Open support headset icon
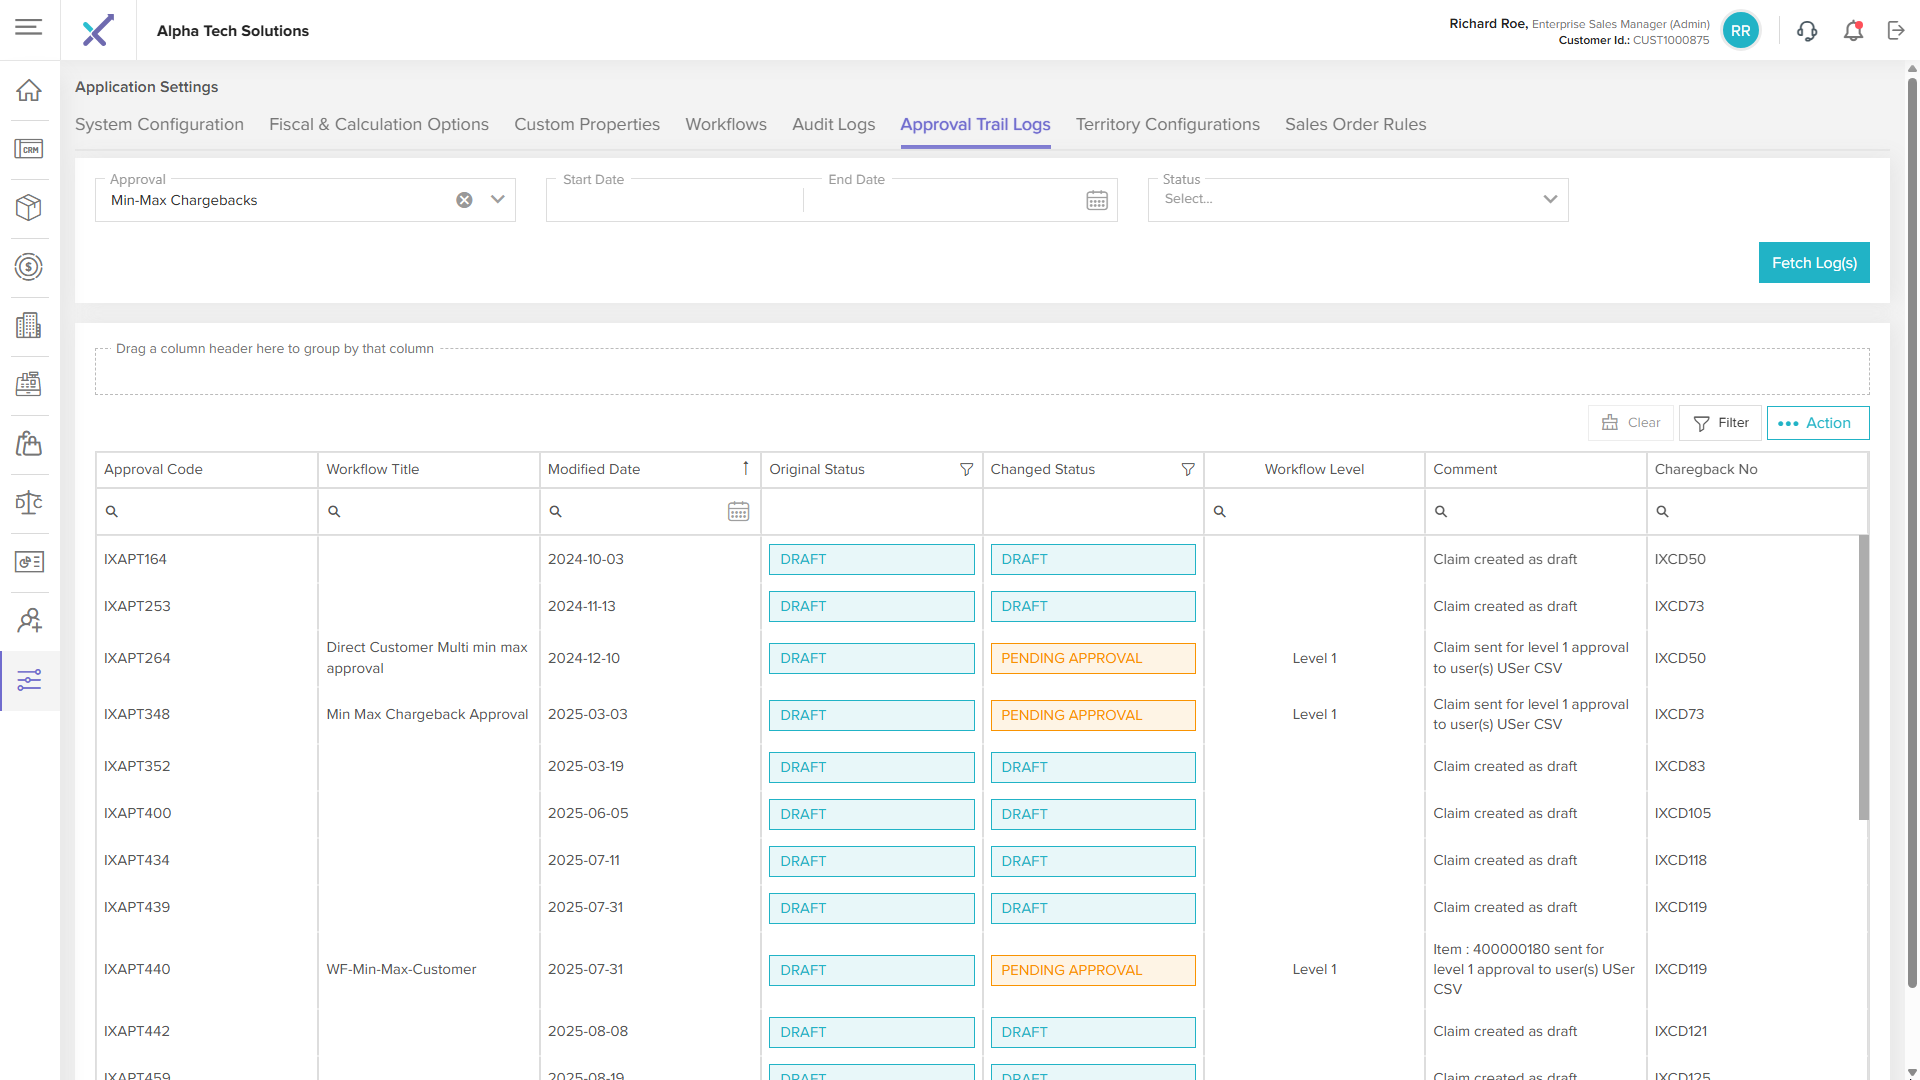 (x=1806, y=31)
